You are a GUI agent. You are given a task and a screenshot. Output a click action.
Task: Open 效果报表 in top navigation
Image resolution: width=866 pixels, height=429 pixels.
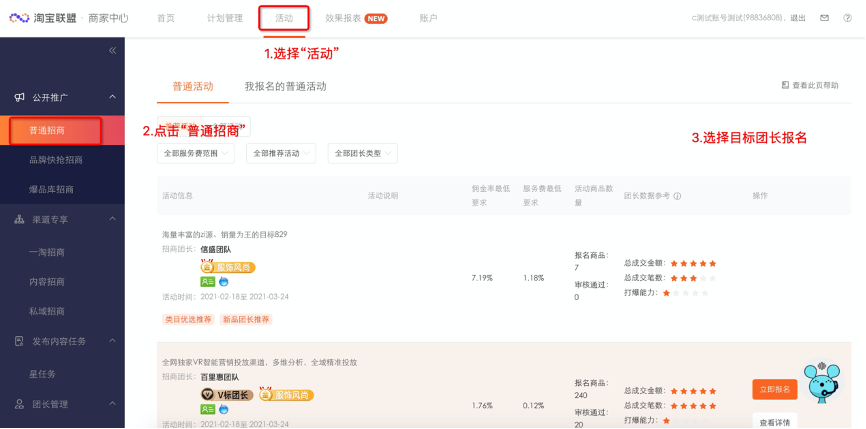pos(343,18)
